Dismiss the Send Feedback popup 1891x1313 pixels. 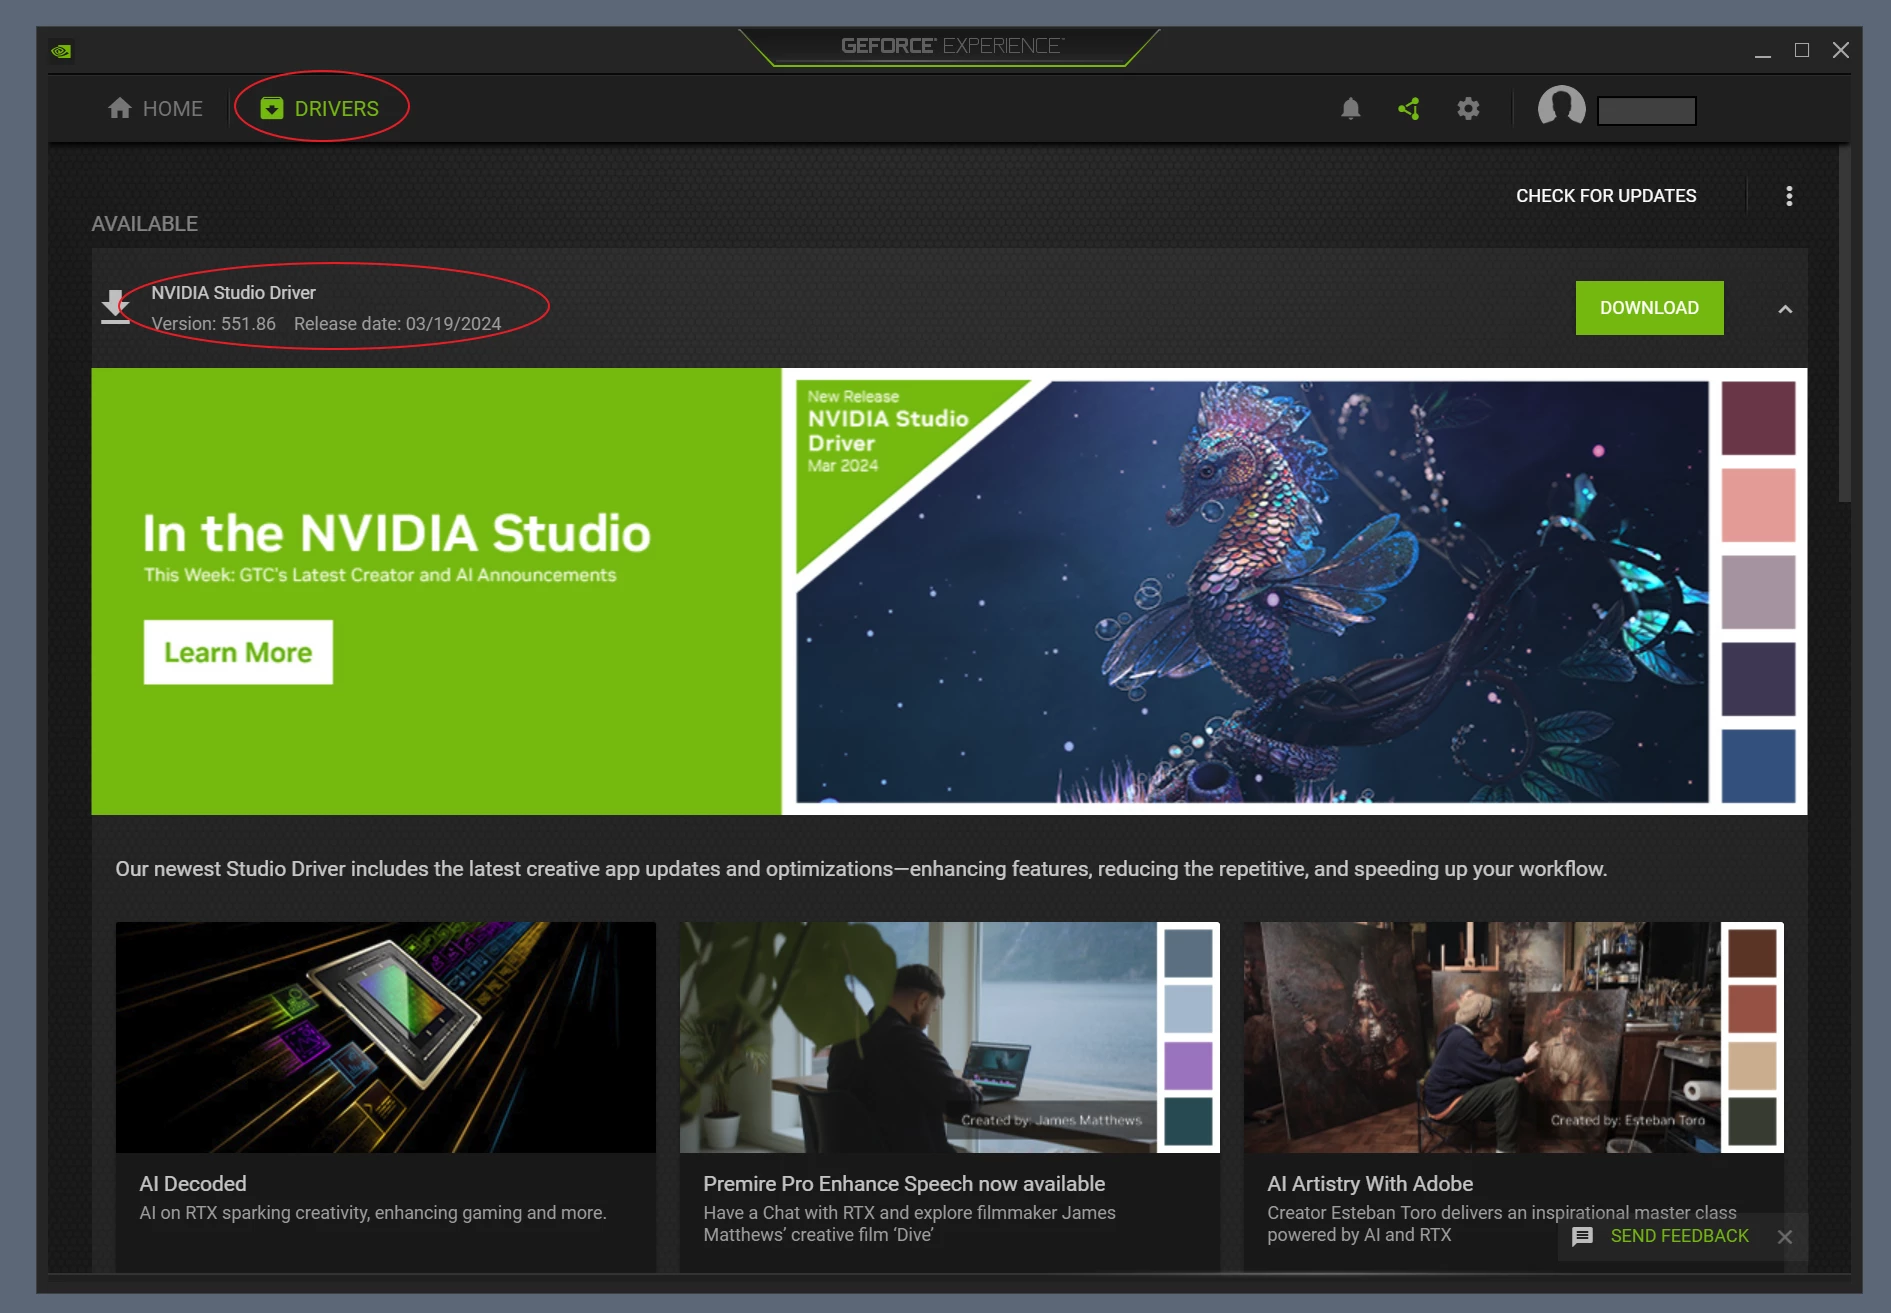pyautogui.click(x=1785, y=1237)
